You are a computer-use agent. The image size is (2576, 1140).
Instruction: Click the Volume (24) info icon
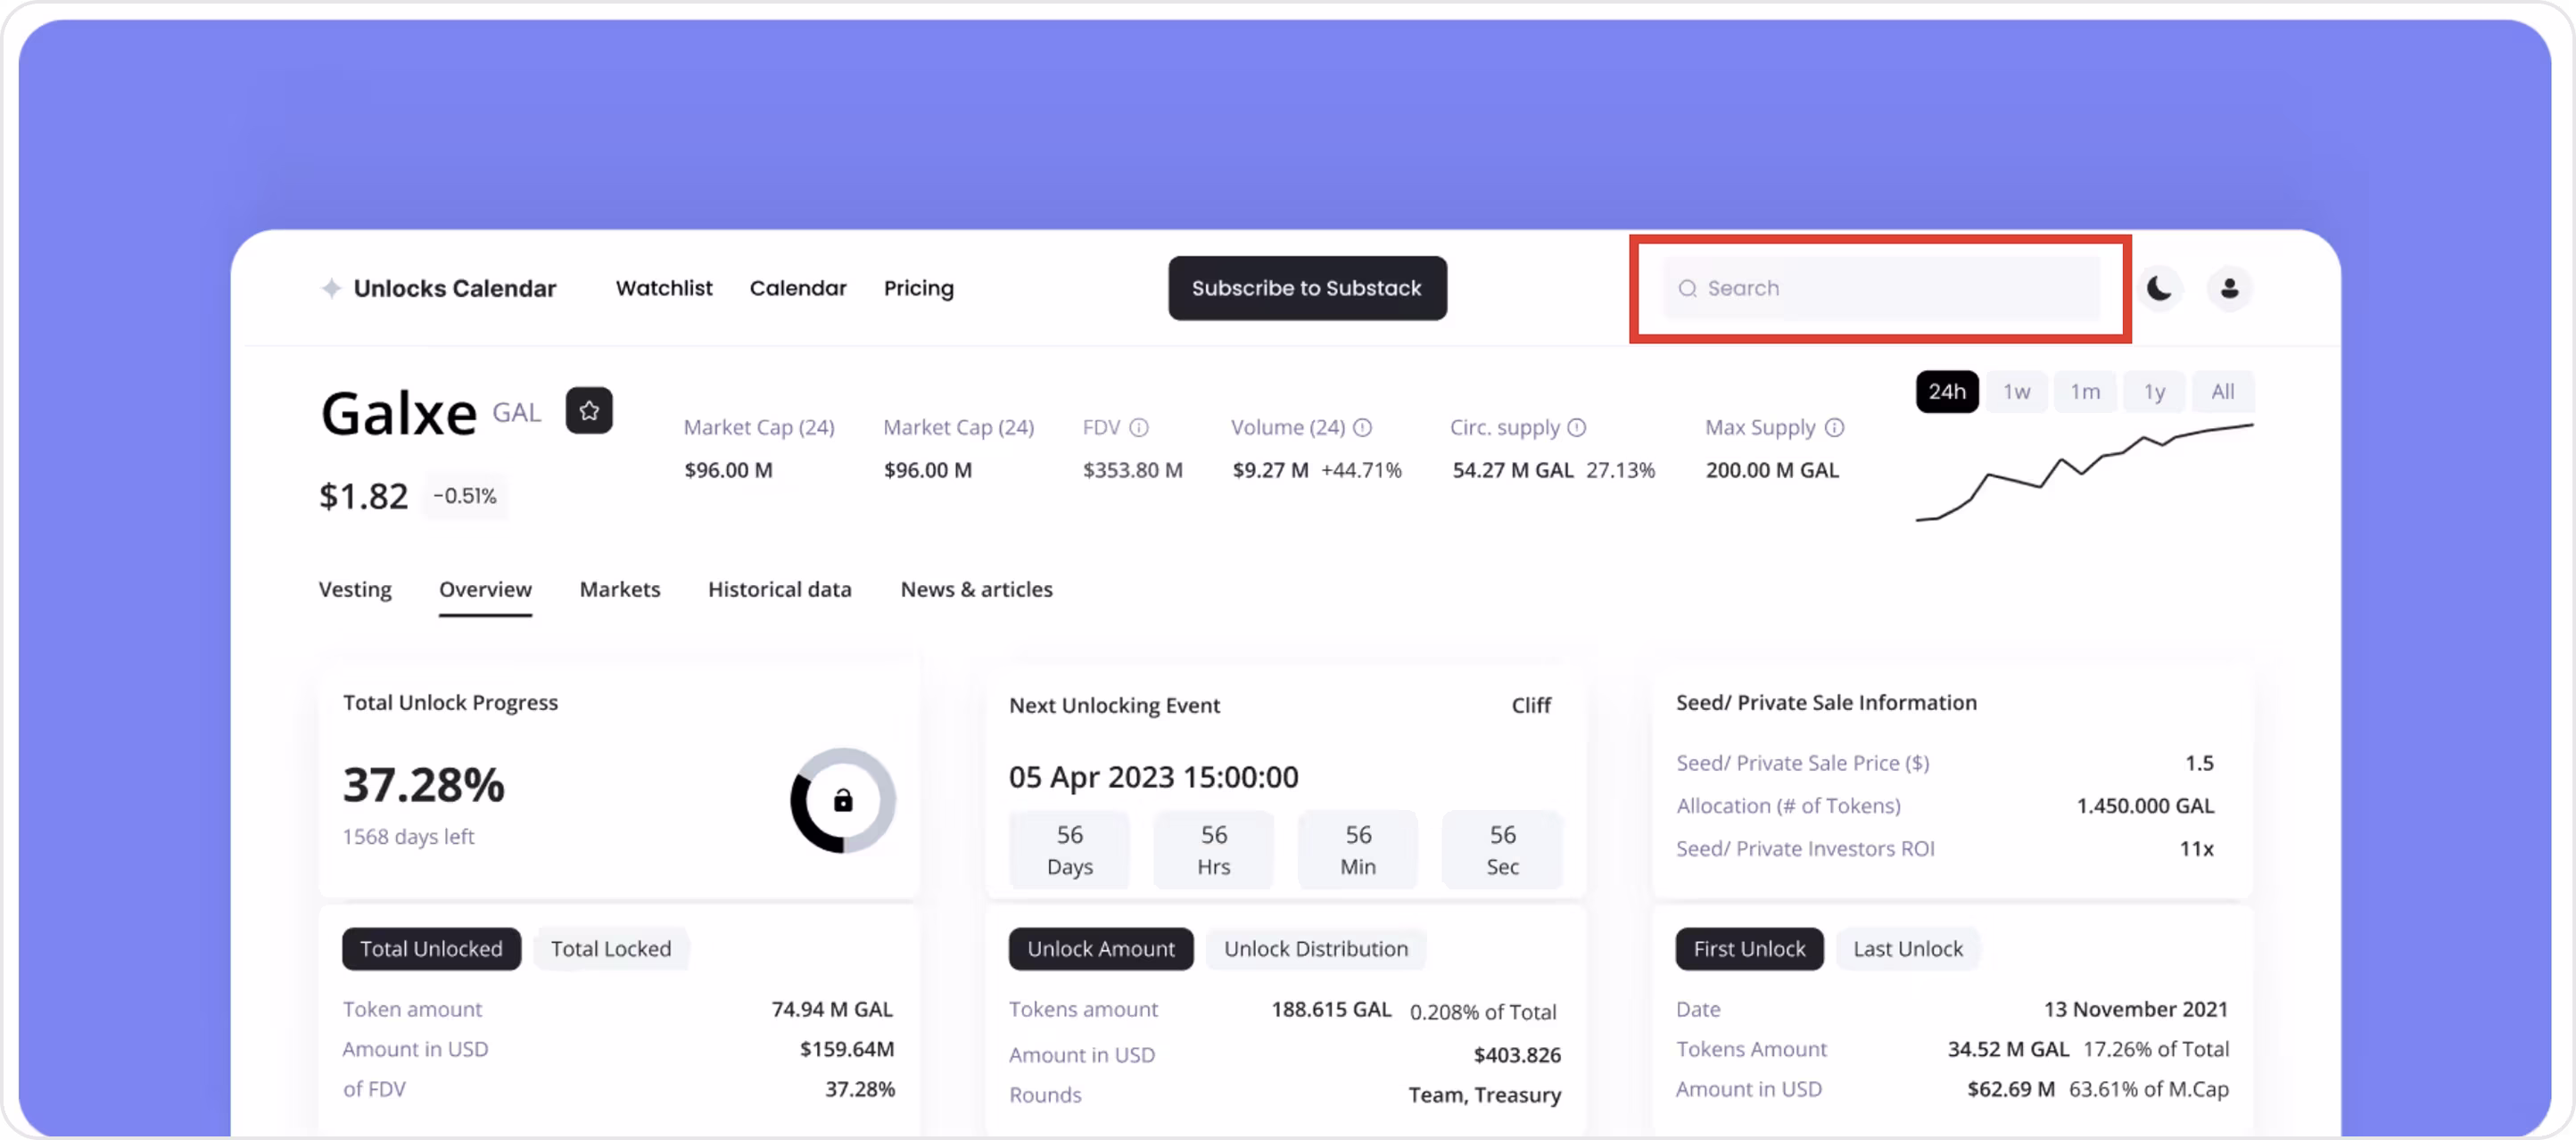pyautogui.click(x=1362, y=427)
